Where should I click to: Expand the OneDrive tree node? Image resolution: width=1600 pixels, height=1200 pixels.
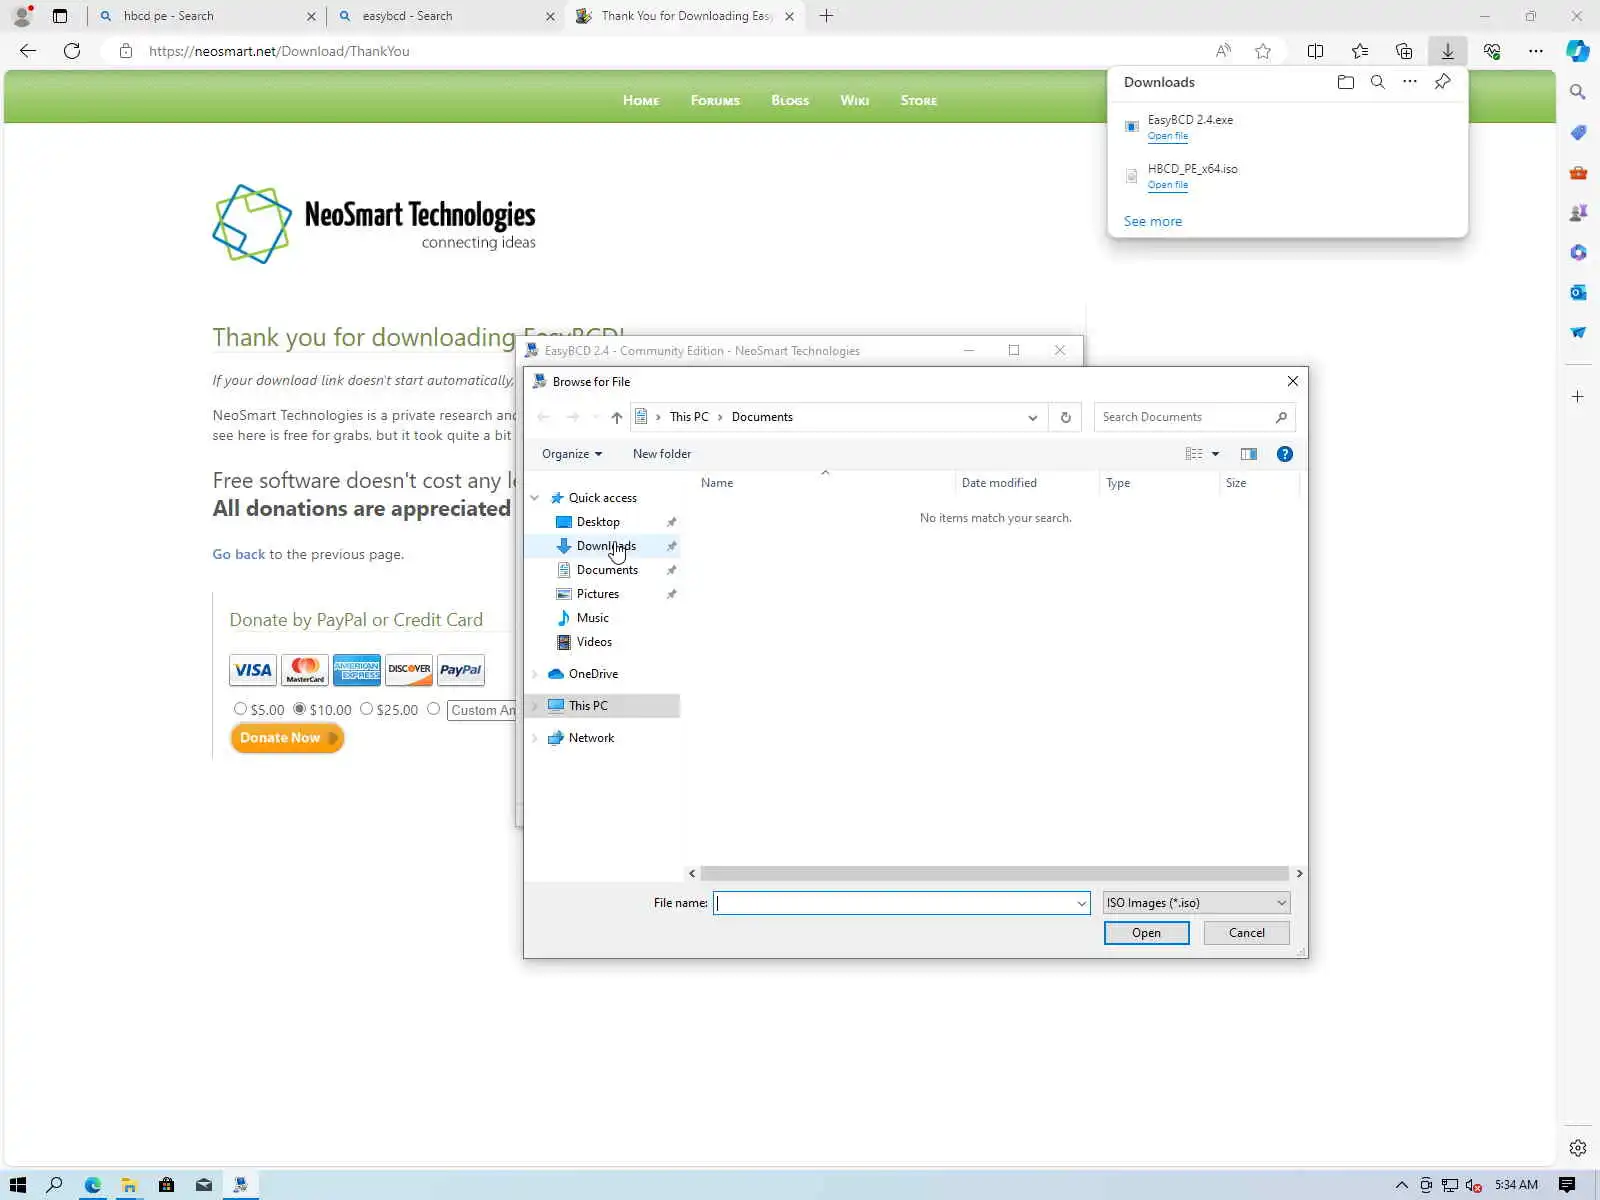coord(535,674)
